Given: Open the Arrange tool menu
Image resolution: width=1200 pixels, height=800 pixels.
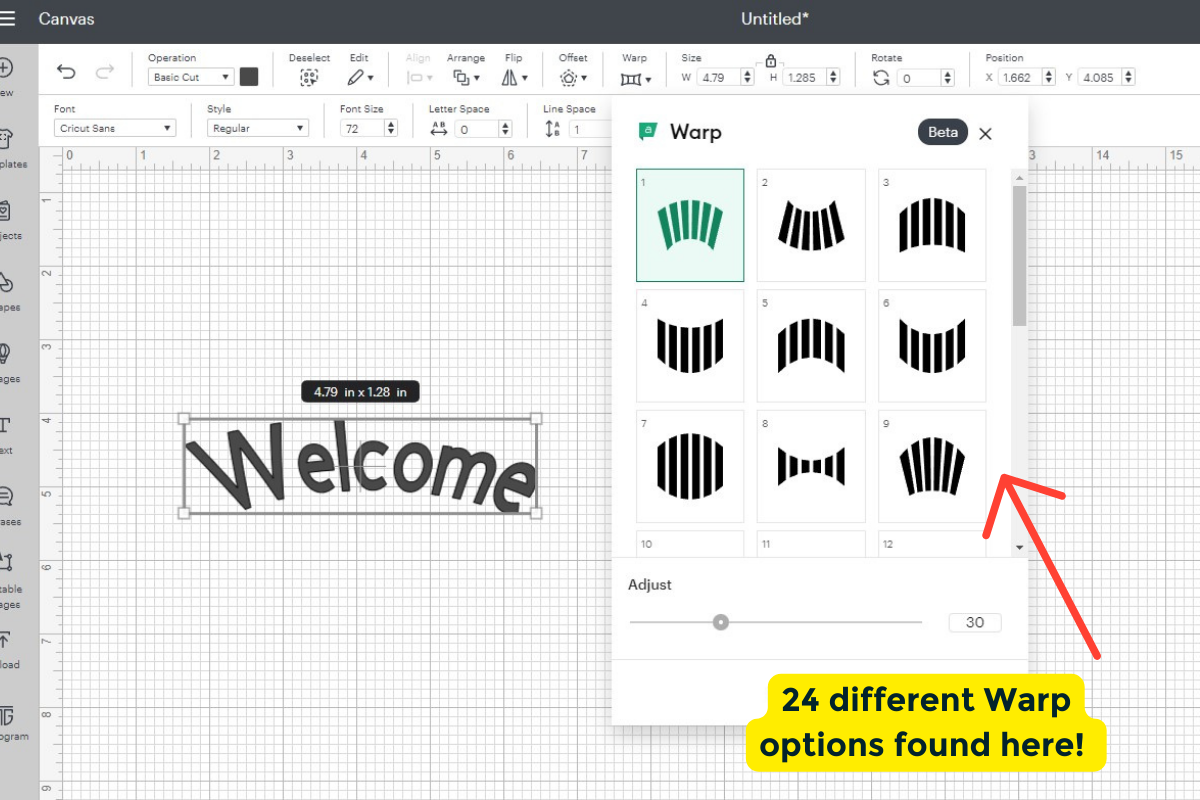Looking at the screenshot, I should click(465, 77).
